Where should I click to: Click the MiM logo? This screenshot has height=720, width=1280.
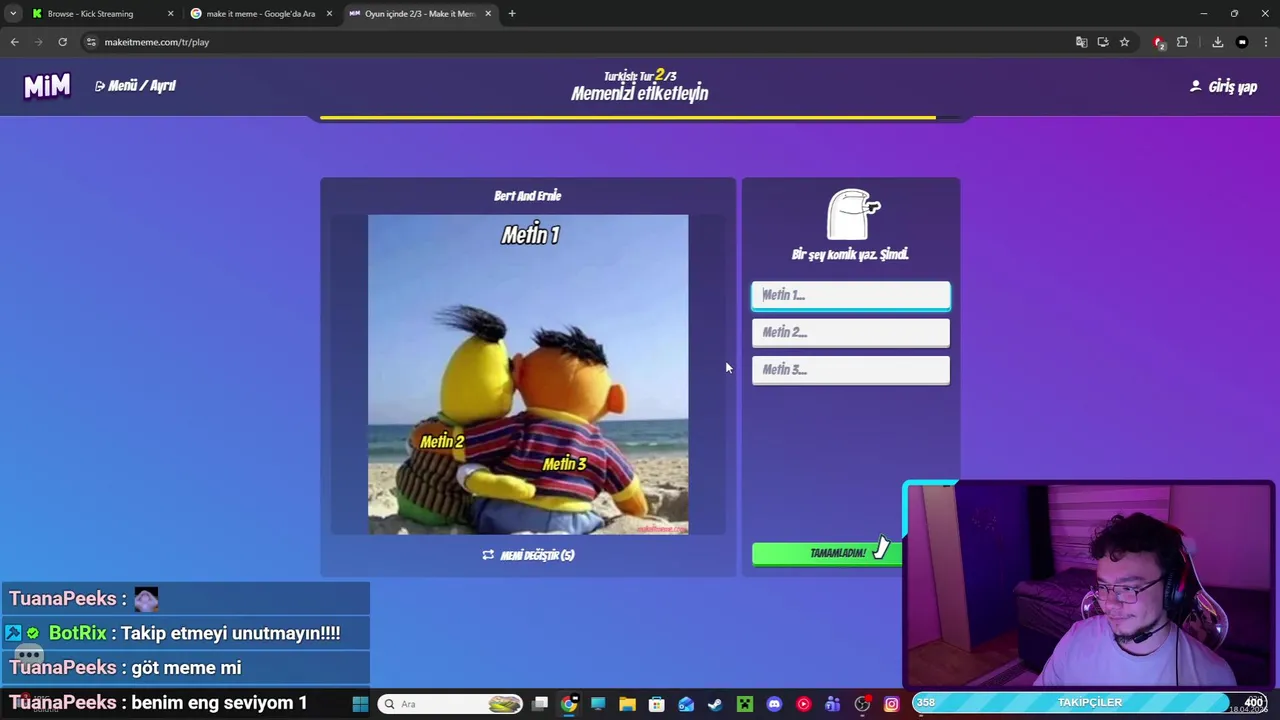(47, 86)
